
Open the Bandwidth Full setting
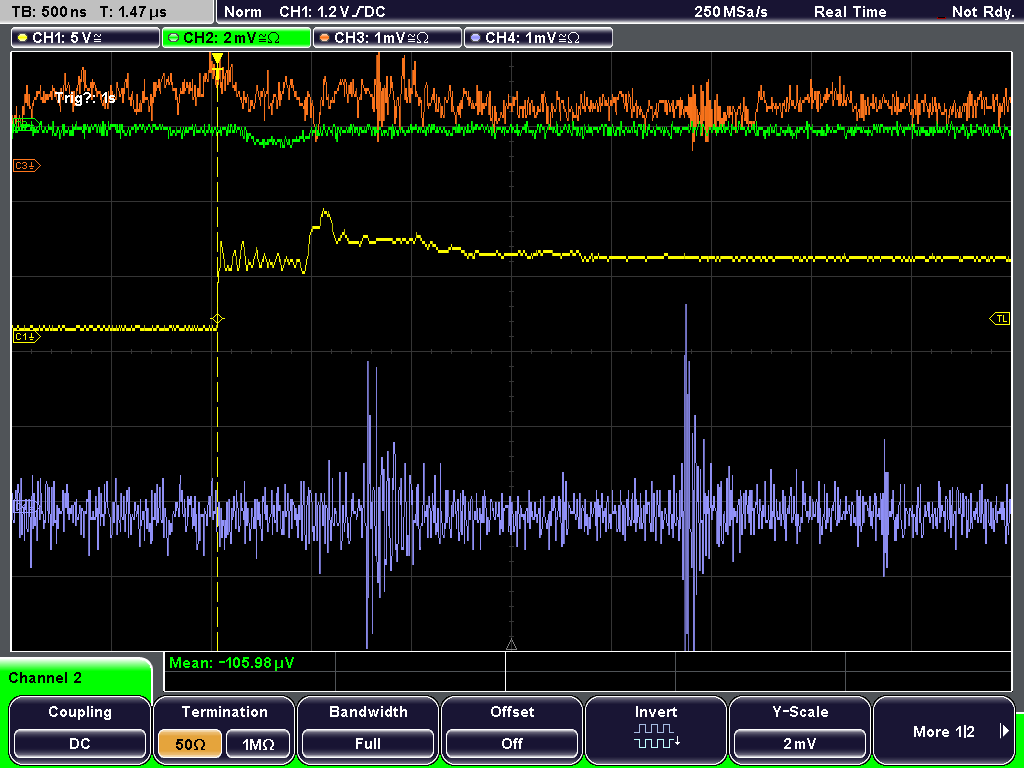[x=368, y=729]
